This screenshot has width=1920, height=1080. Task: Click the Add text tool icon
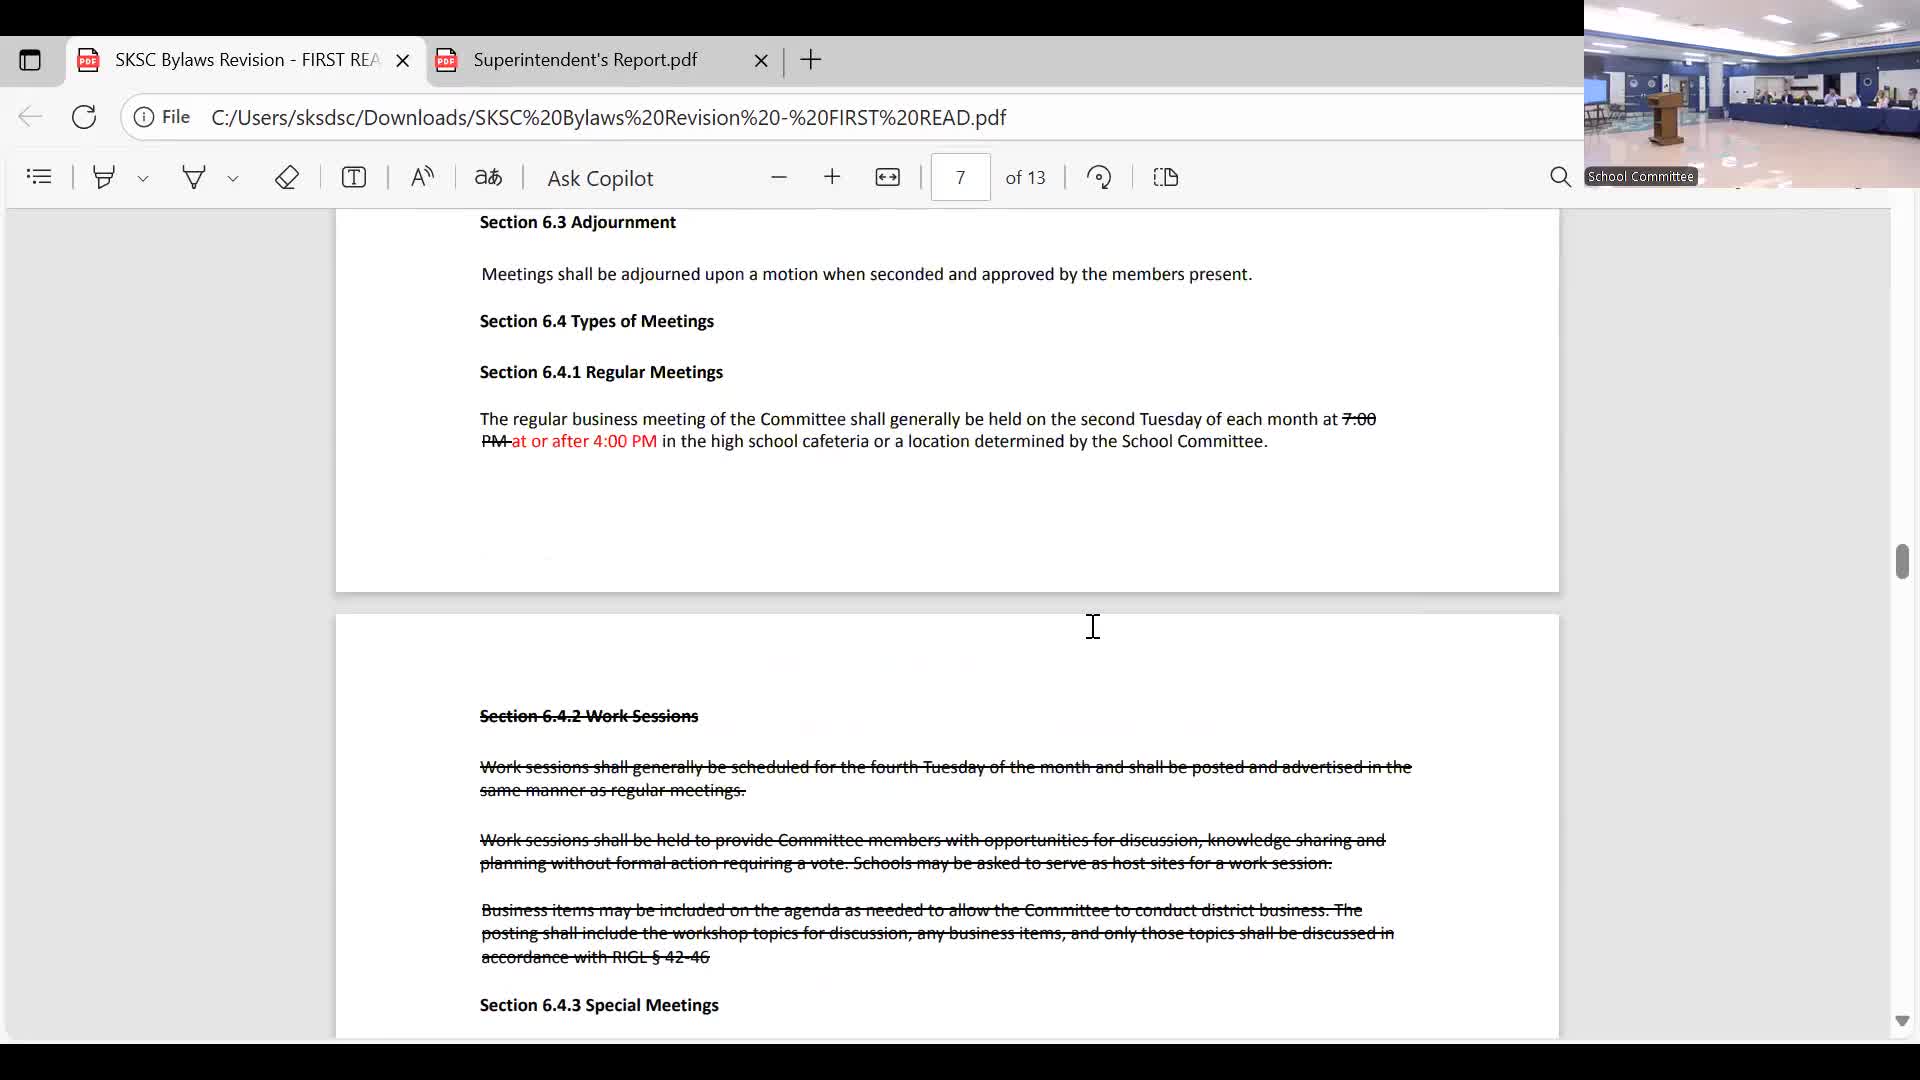[354, 177]
